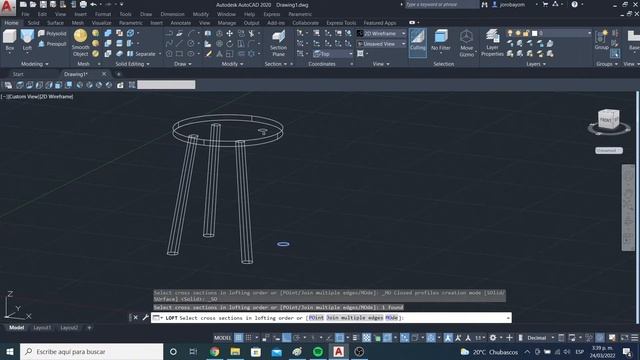The image size is (640, 360).
Task: Click the Open folder icon in quick access toolbar
Action: (x=33, y=4)
